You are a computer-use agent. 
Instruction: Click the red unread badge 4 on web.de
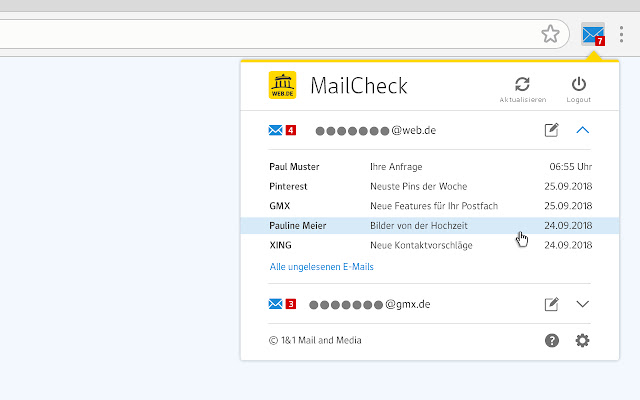click(291, 130)
